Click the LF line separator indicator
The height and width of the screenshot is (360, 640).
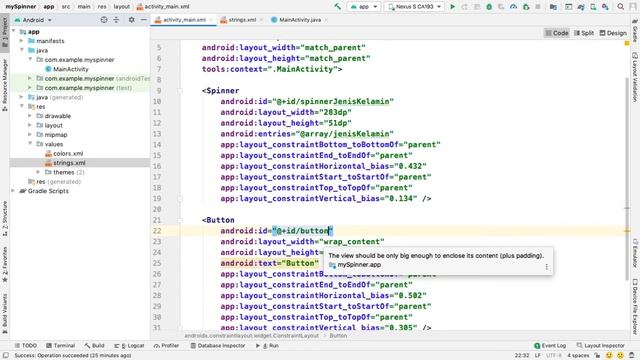(538, 356)
